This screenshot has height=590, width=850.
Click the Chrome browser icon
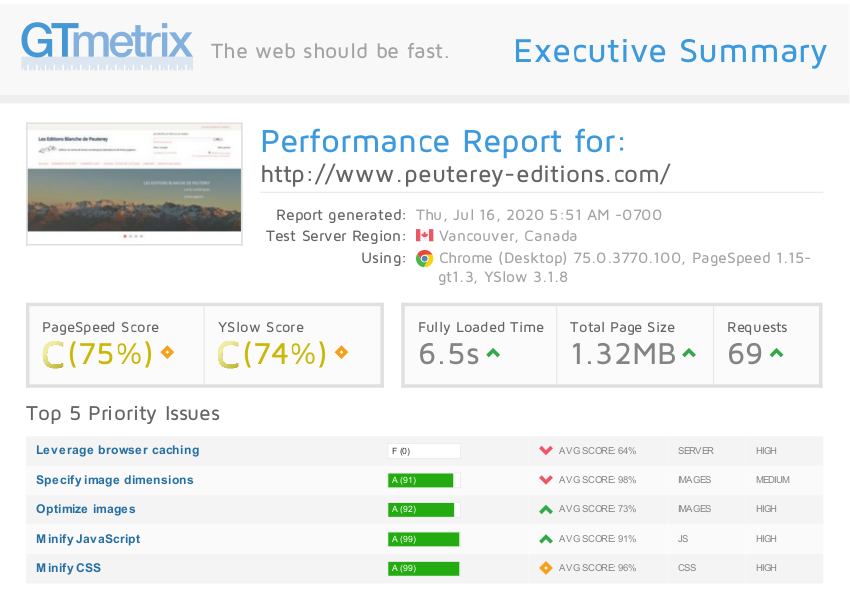(424, 258)
